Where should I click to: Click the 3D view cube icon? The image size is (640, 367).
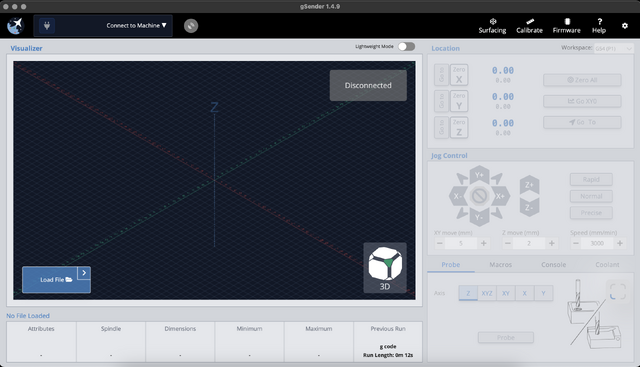385,268
